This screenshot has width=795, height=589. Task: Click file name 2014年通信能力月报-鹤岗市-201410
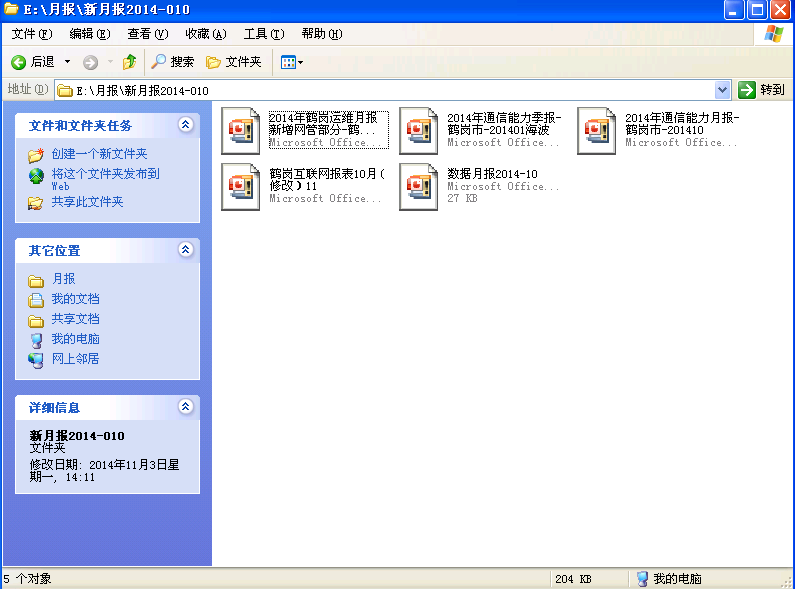click(x=682, y=124)
